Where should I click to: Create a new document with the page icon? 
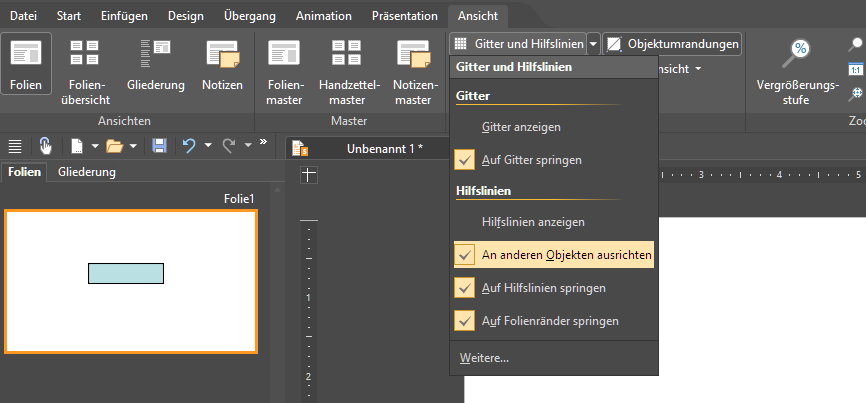pos(77,146)
